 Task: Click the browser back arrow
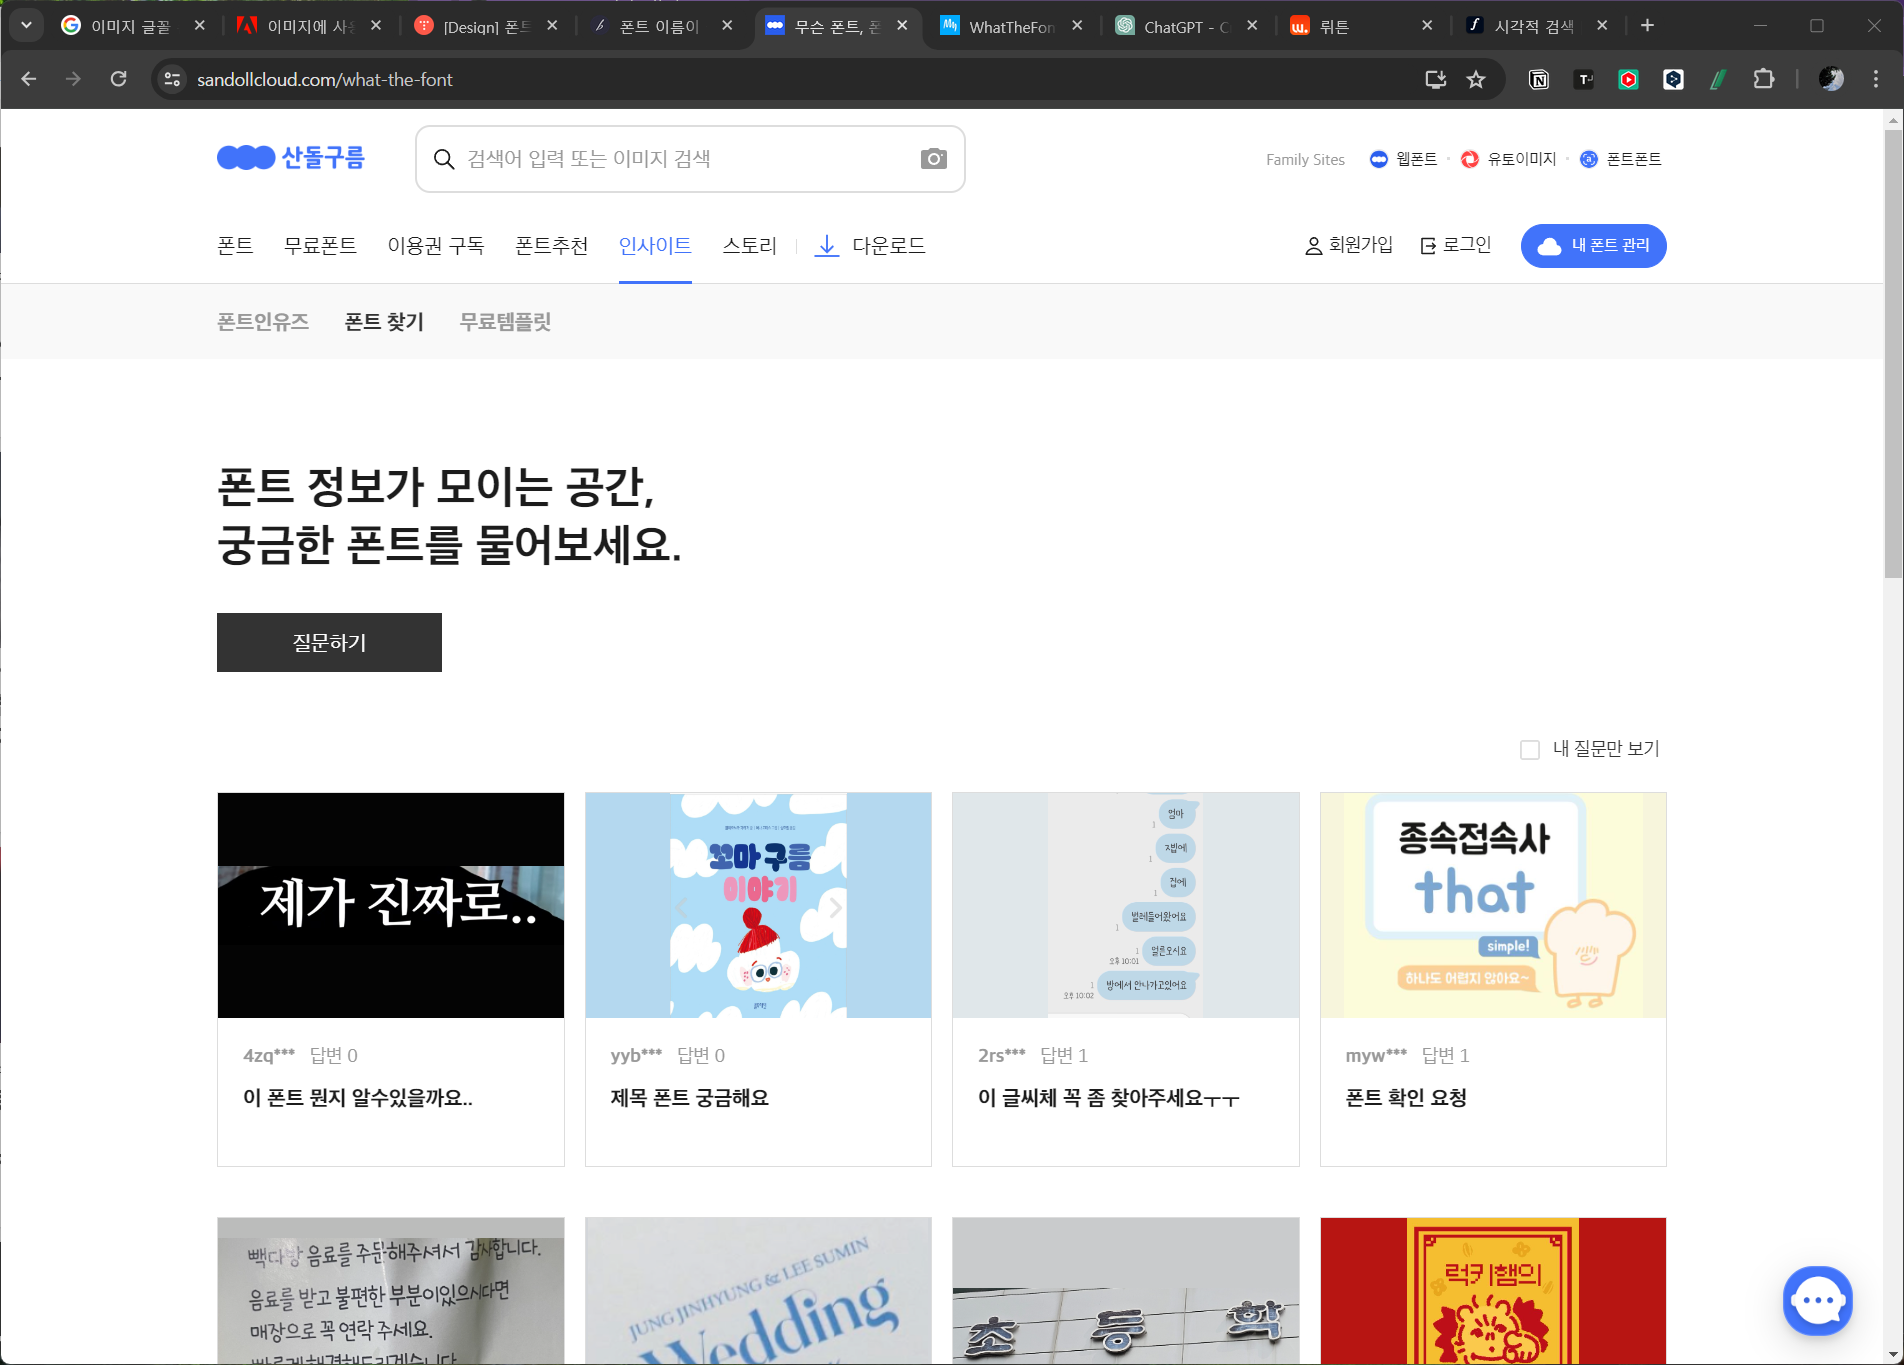(x=29, y=79)
